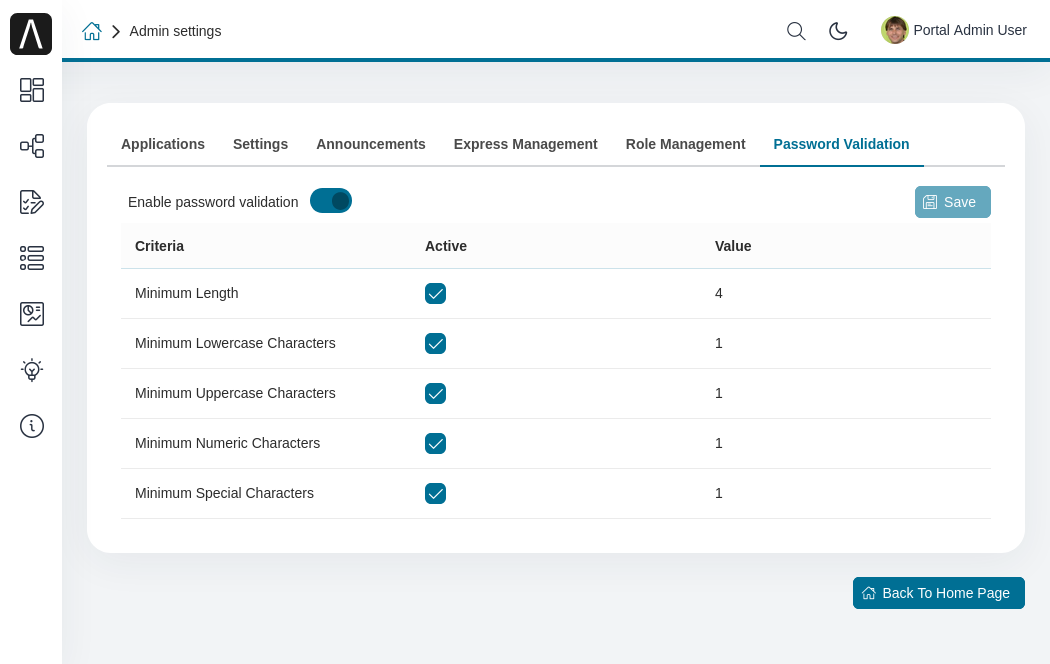Click Back To Home Page
The height and width of the screenshot is (664, 1050).
click(938, 592)
